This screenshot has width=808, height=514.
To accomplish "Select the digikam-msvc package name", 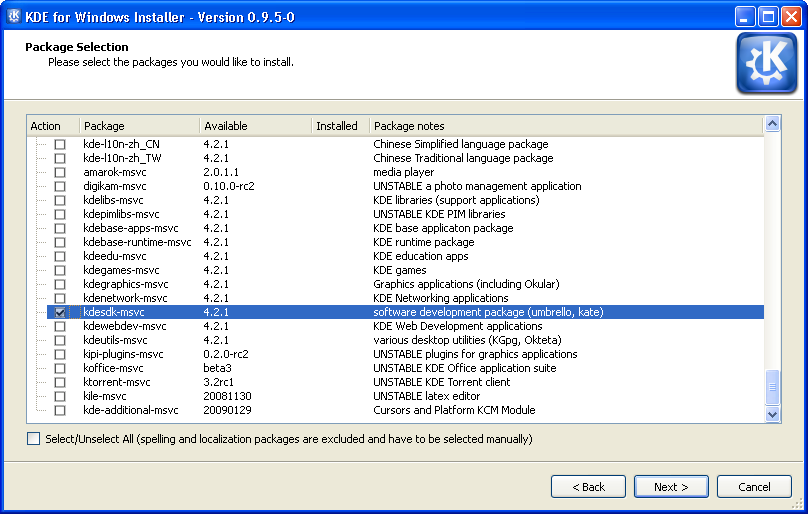I will click(x=115, y=186).
